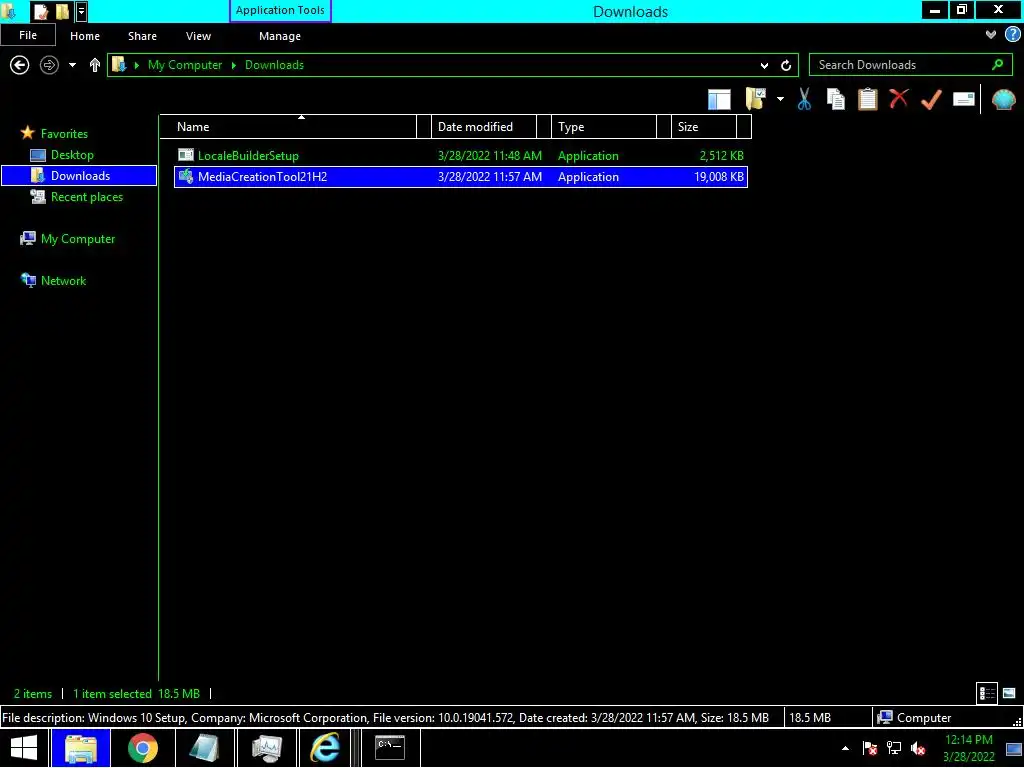
Task: Open the recent locations dropdown arrow
Action: click(x=72, y=65)
